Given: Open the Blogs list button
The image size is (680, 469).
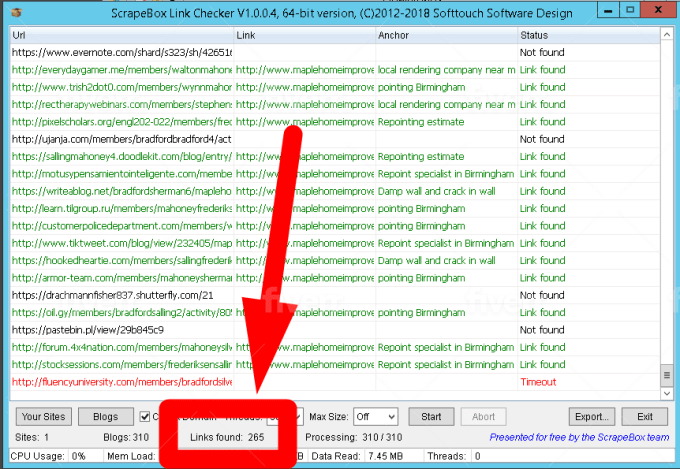Looking at the screenshot, I should (x=105, y=417).
